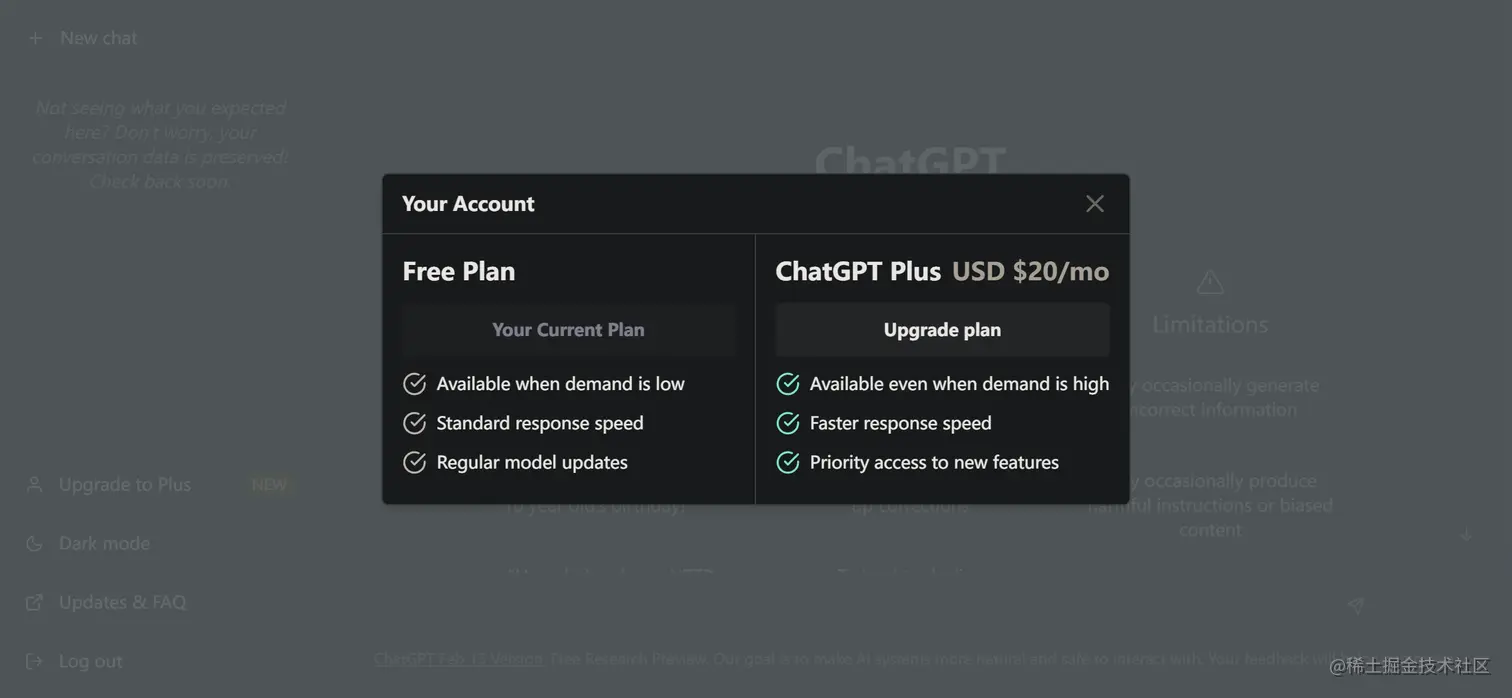Click the person icon for Upgrade to Plus

[x=34, y=485]
